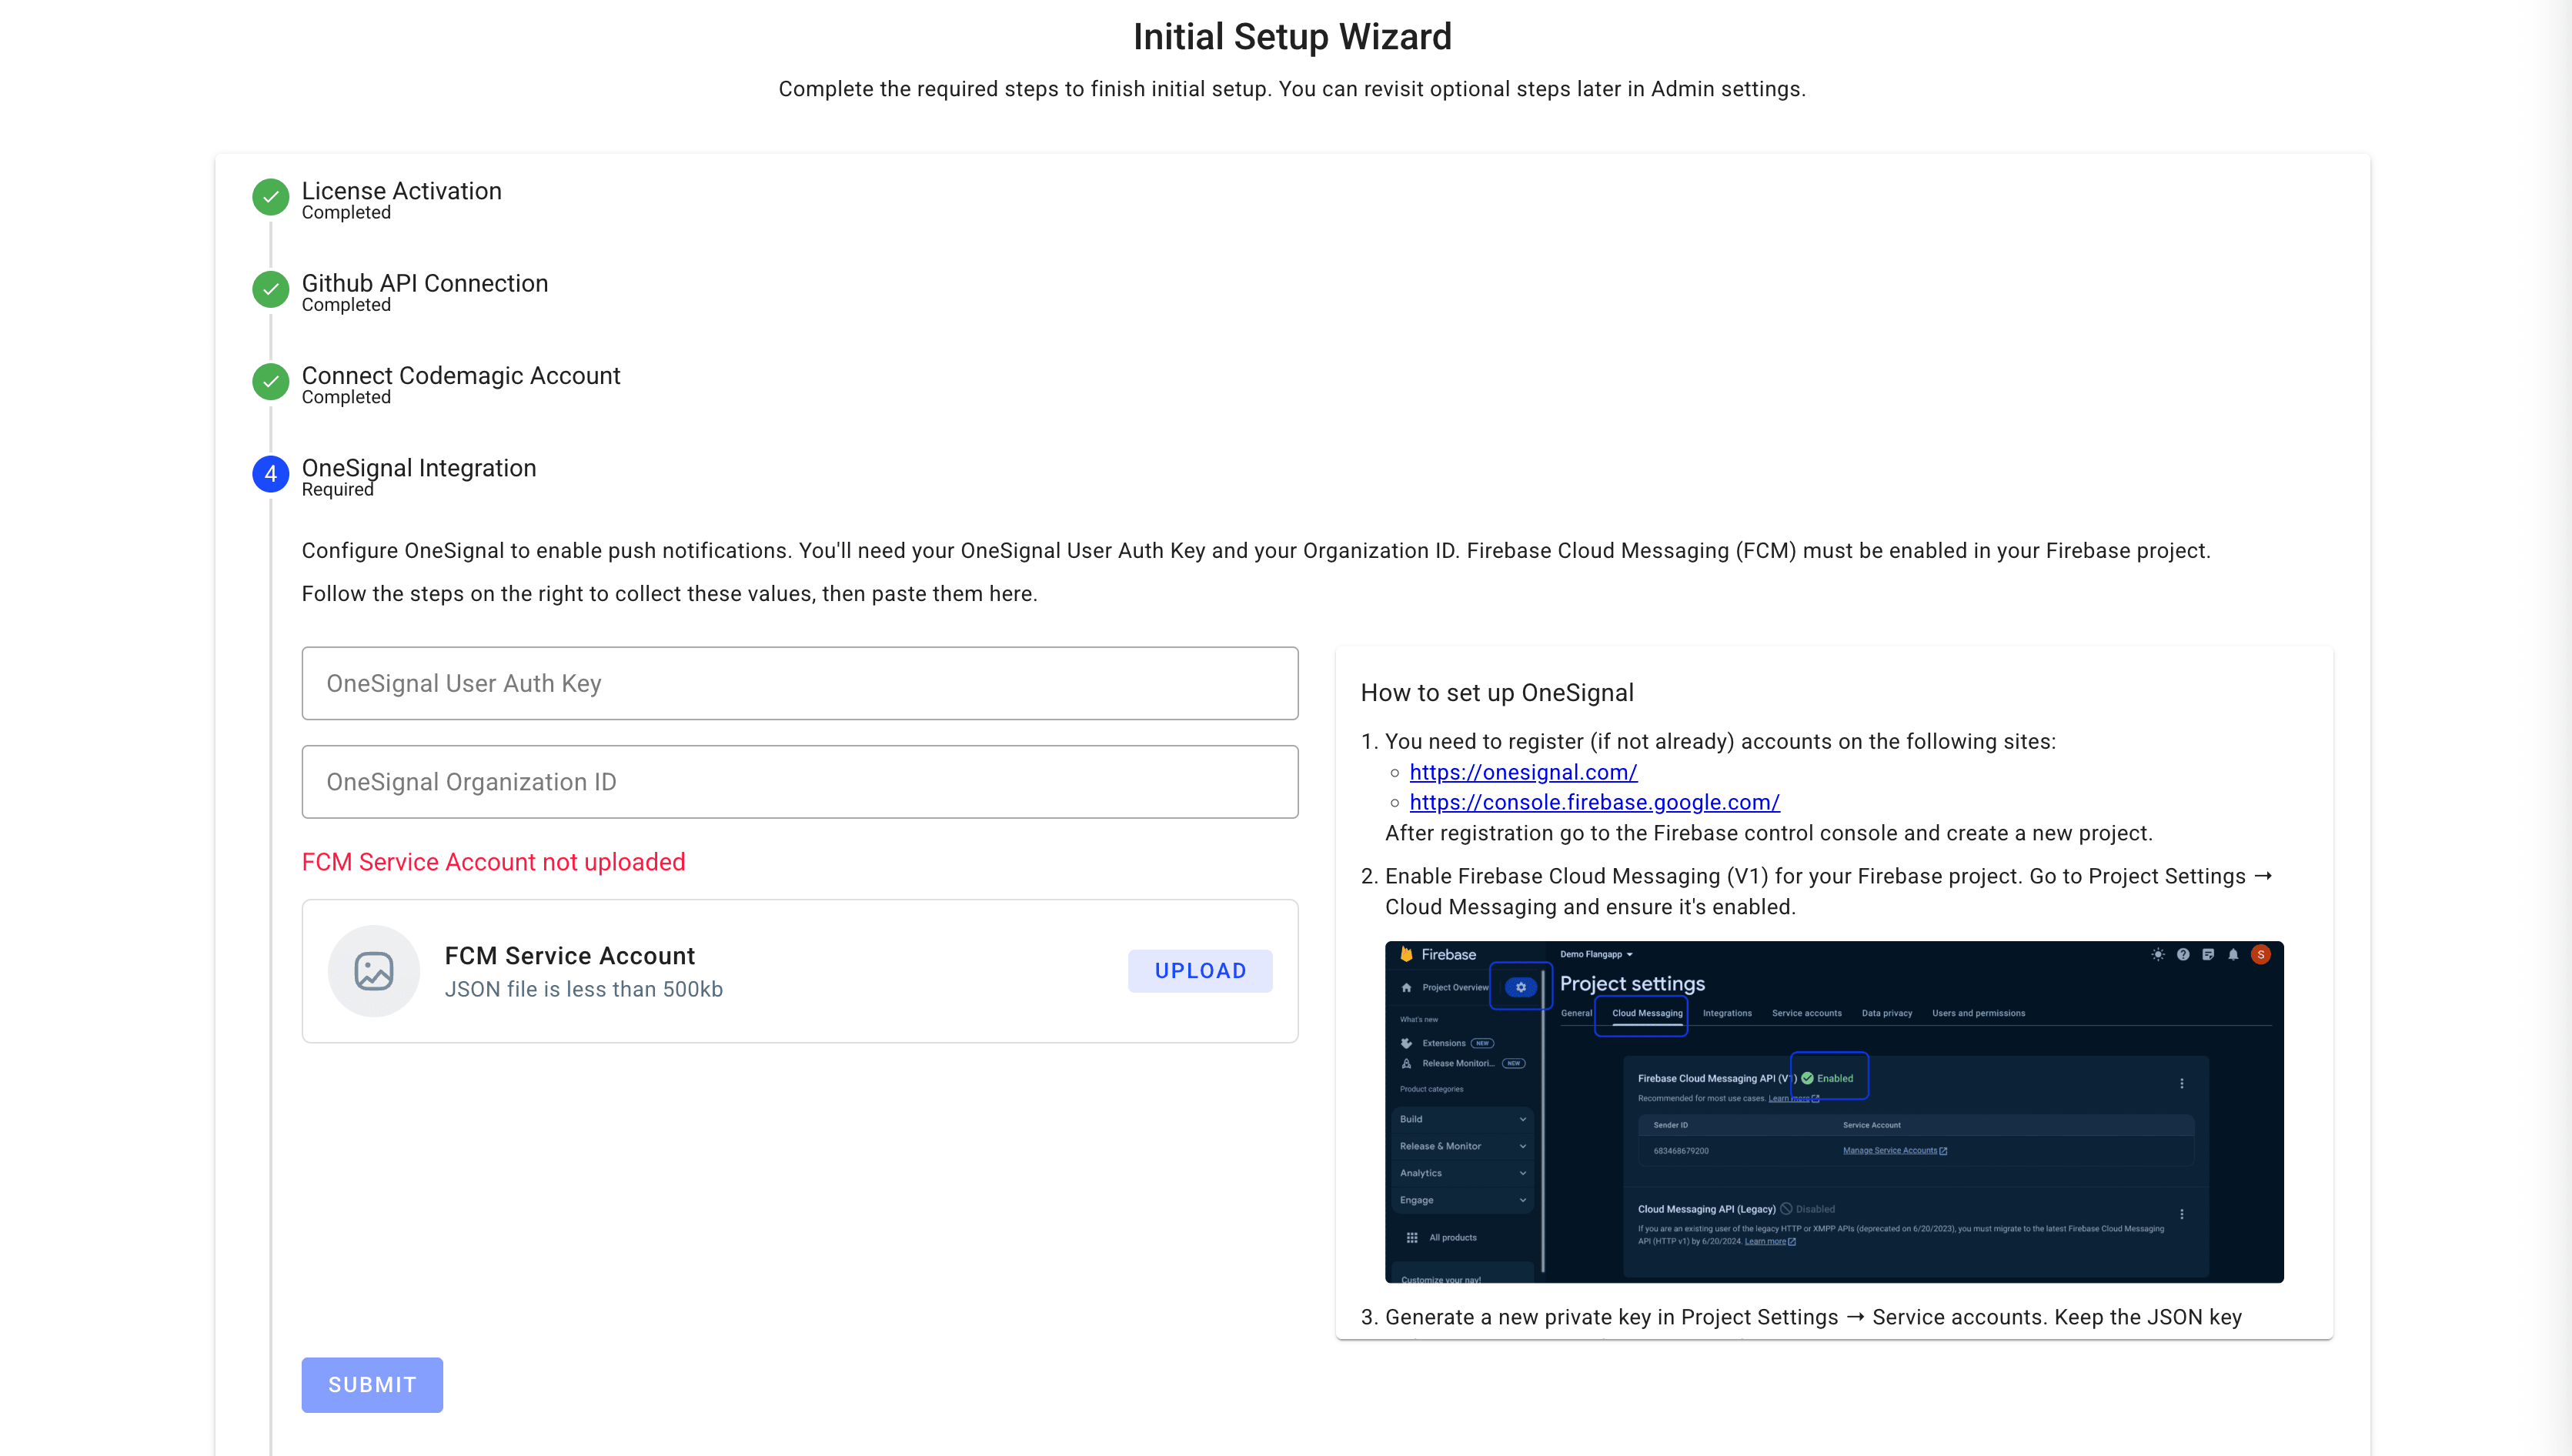Click the 'FCM Service Account' card title
The height and width of the screenshot is (1456, 2572).
[570, 956]
